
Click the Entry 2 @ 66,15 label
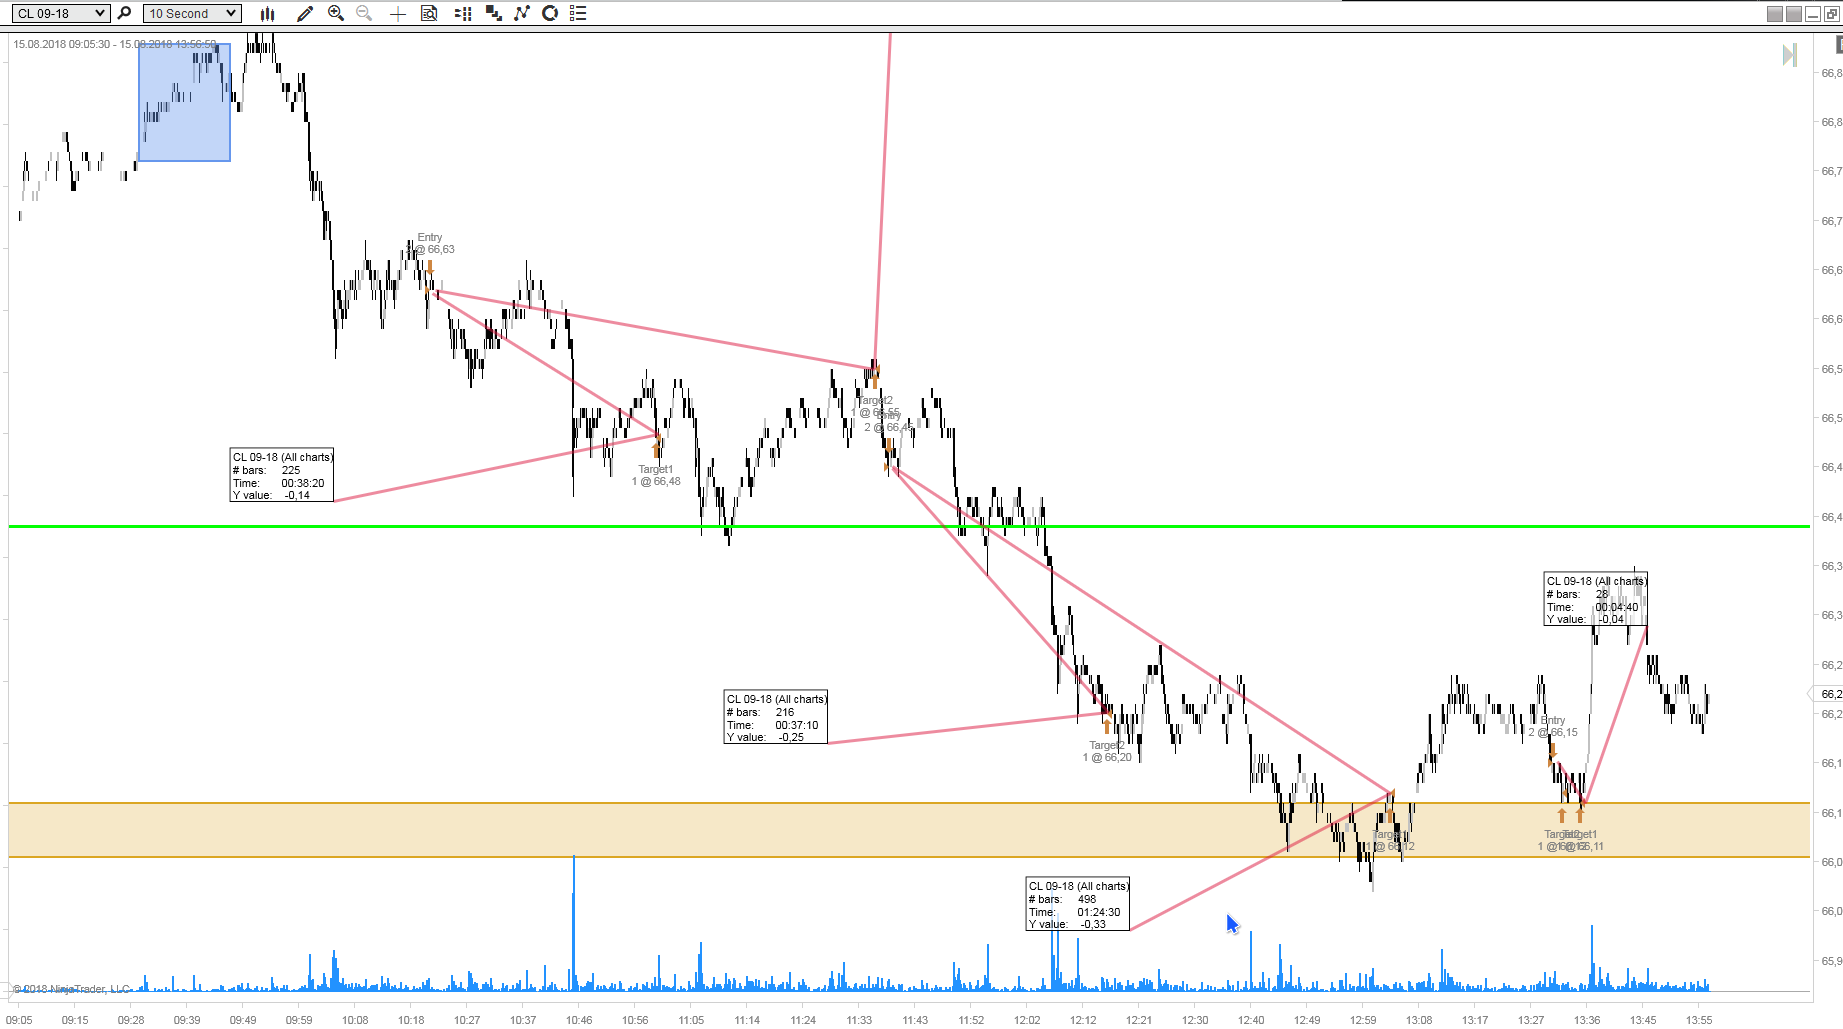1552,726
